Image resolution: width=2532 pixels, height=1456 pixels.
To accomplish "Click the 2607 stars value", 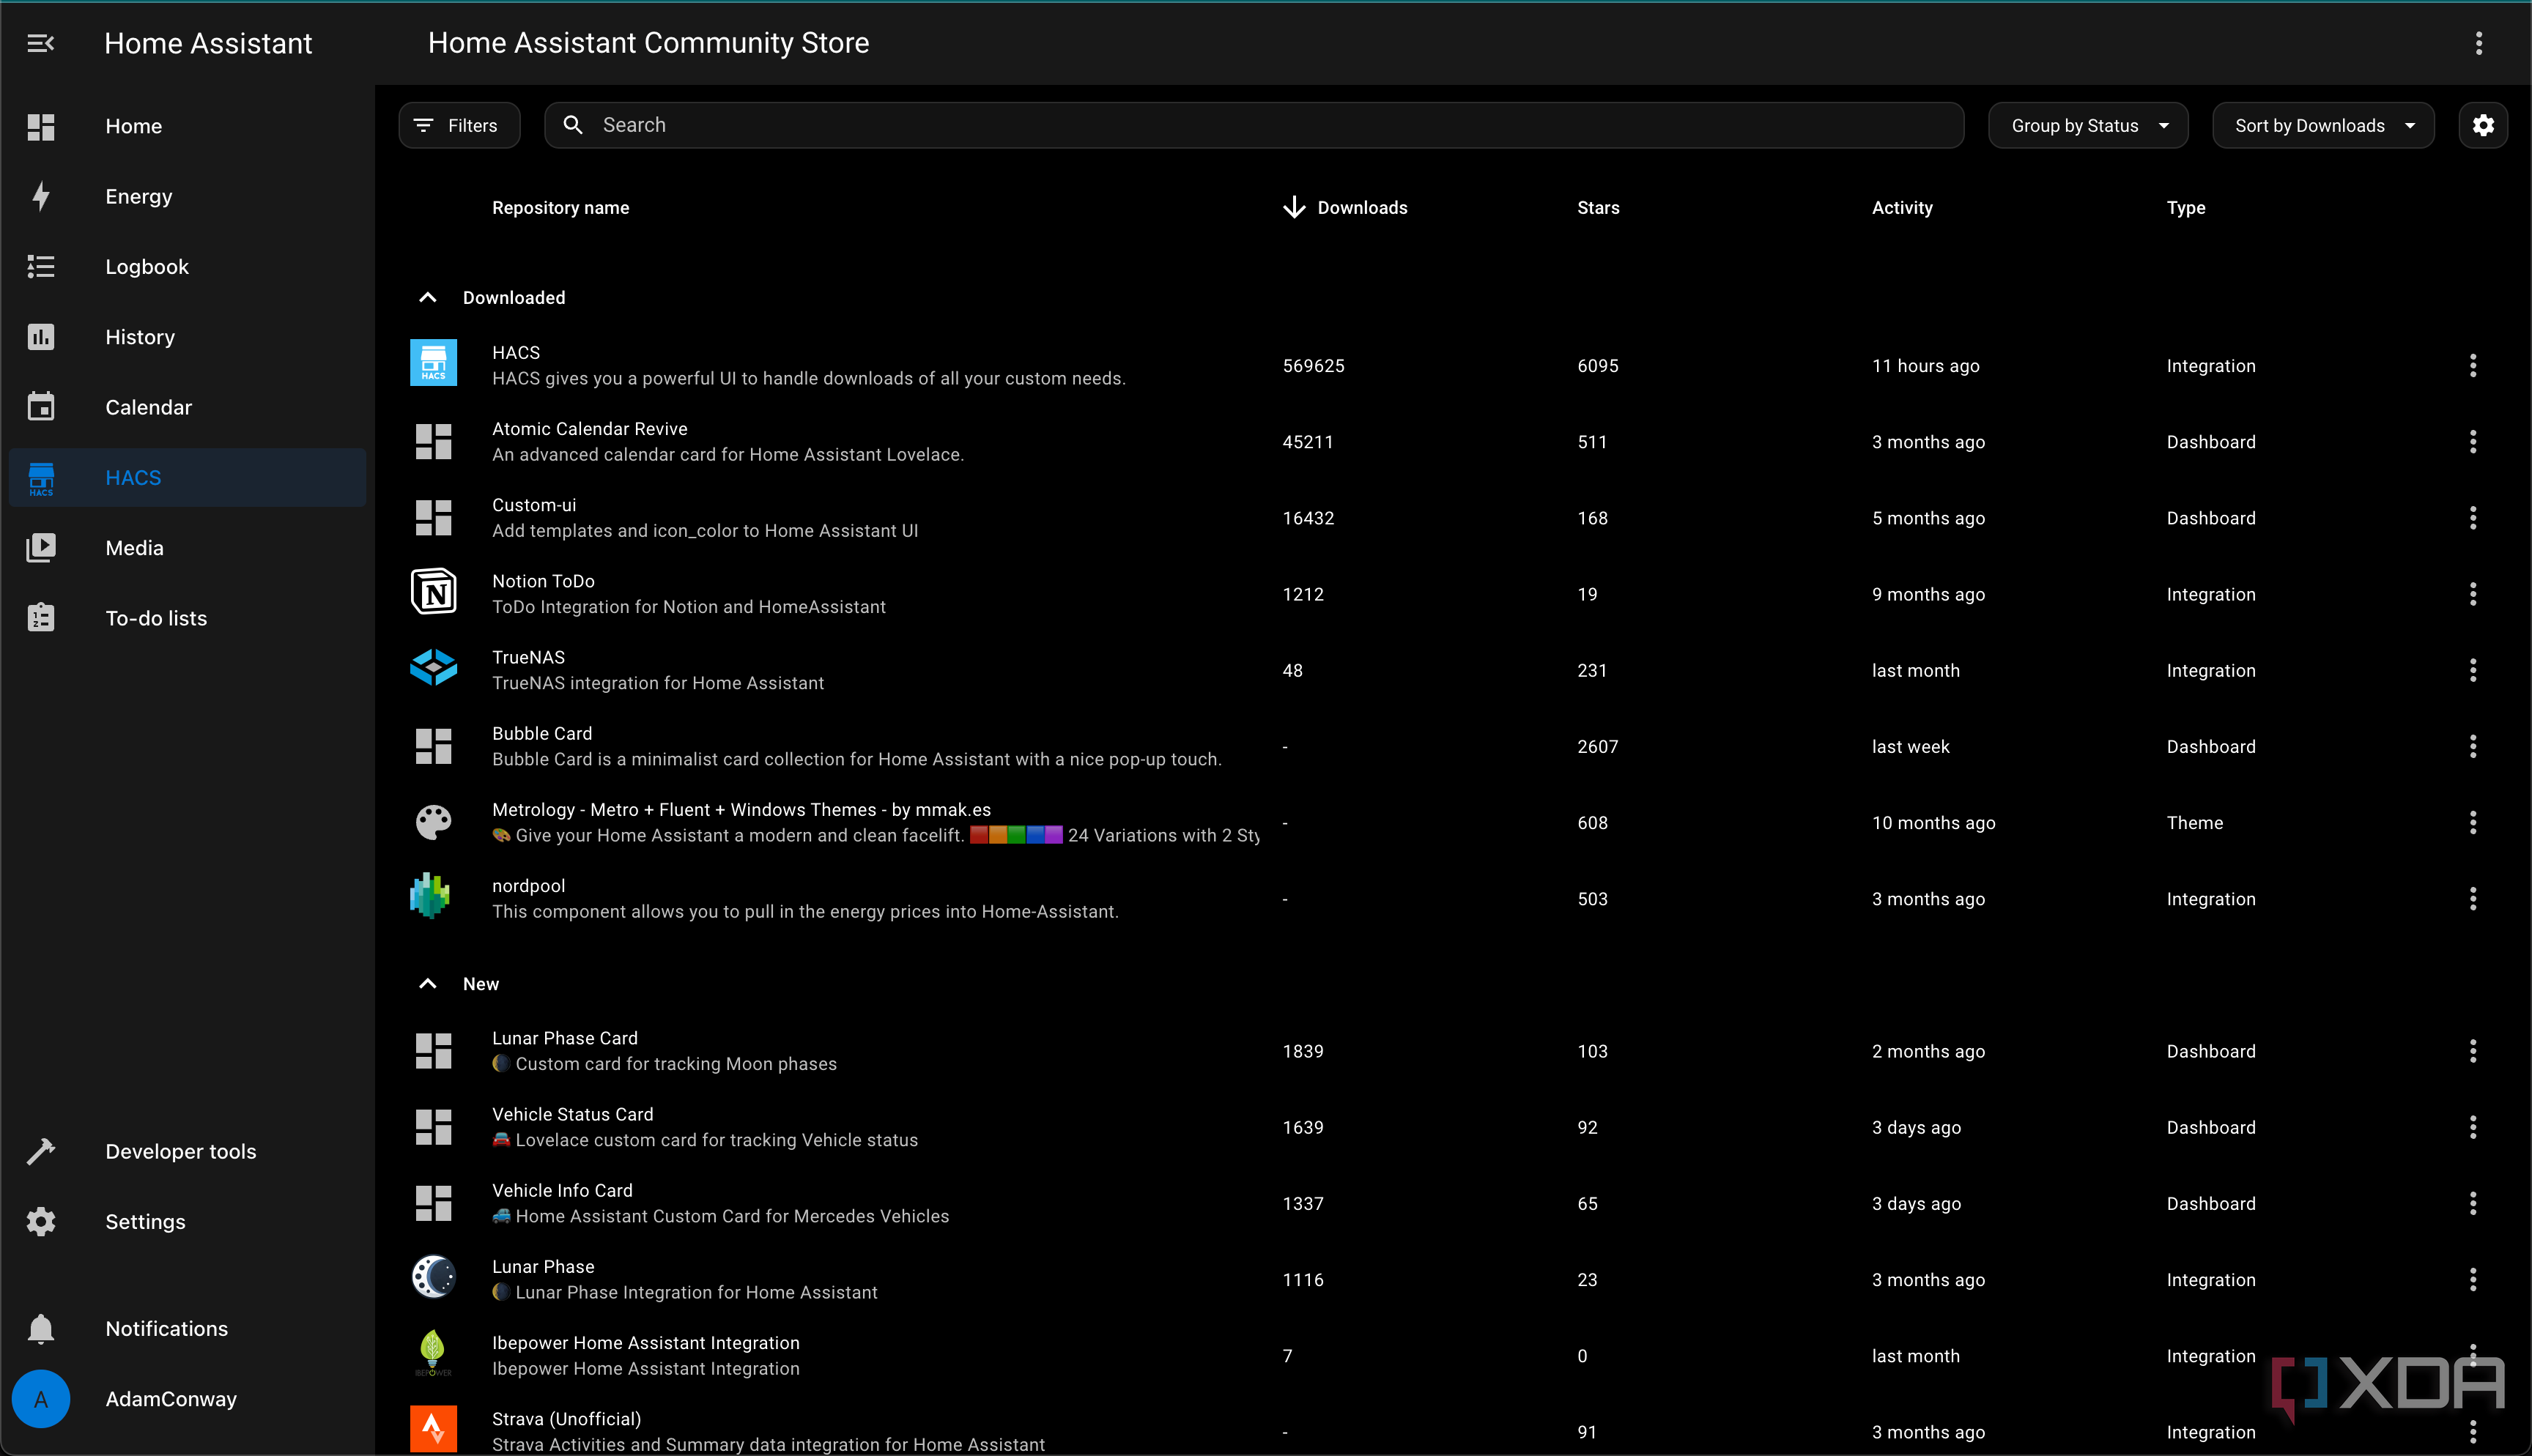I will pyautogui.click(x=1597, y=746).
